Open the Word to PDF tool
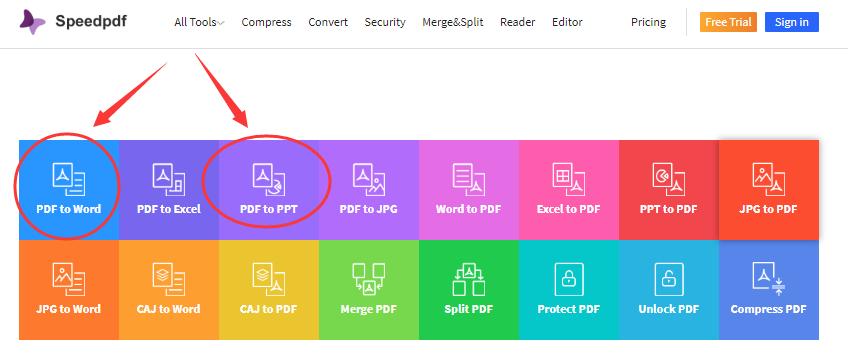Viewport: 848px width, 364px height. (x=469, y=190)
